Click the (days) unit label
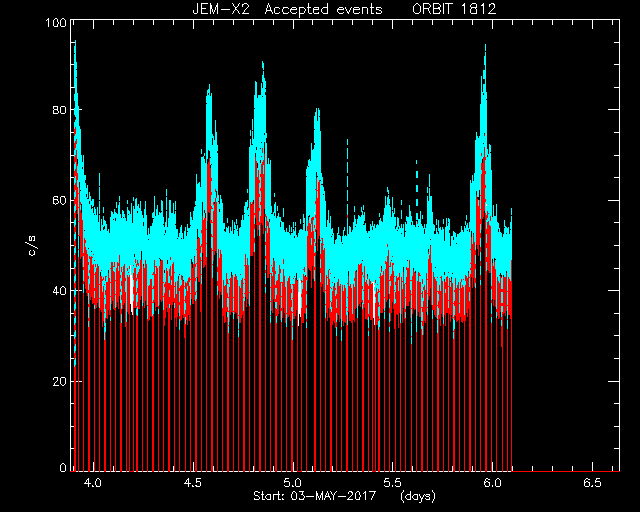This screenshot has width=640, height=512. coord(418,496)
